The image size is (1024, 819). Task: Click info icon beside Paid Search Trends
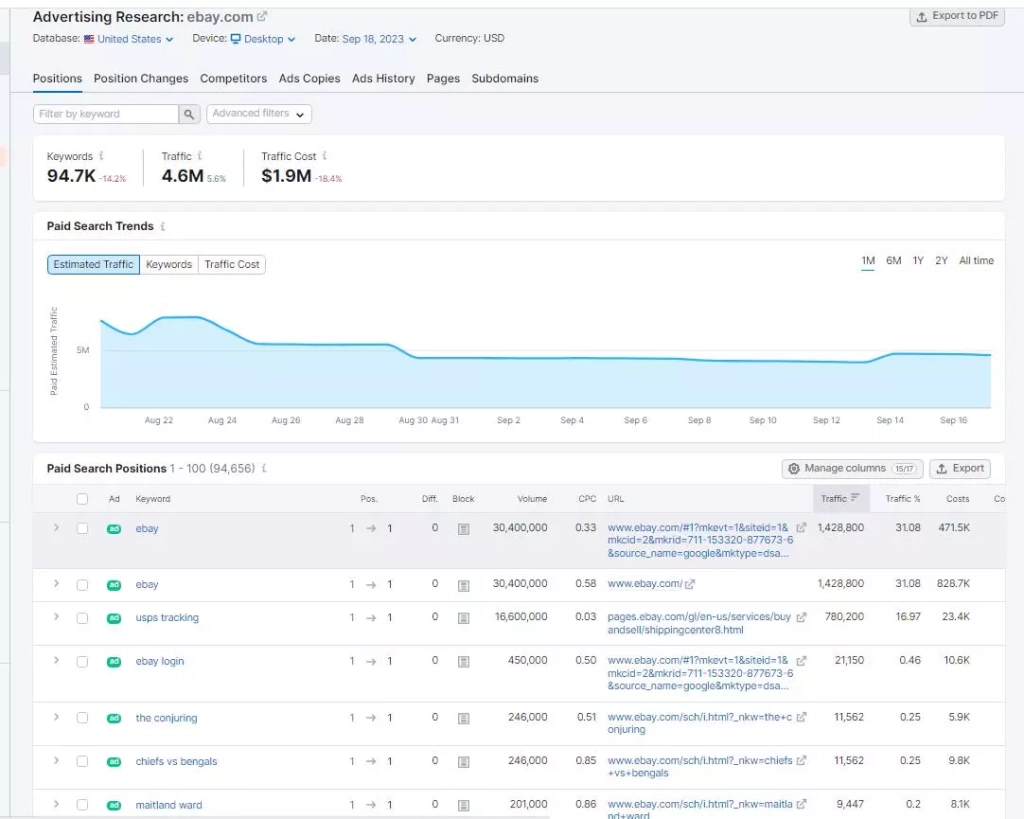tap(163, 227)
